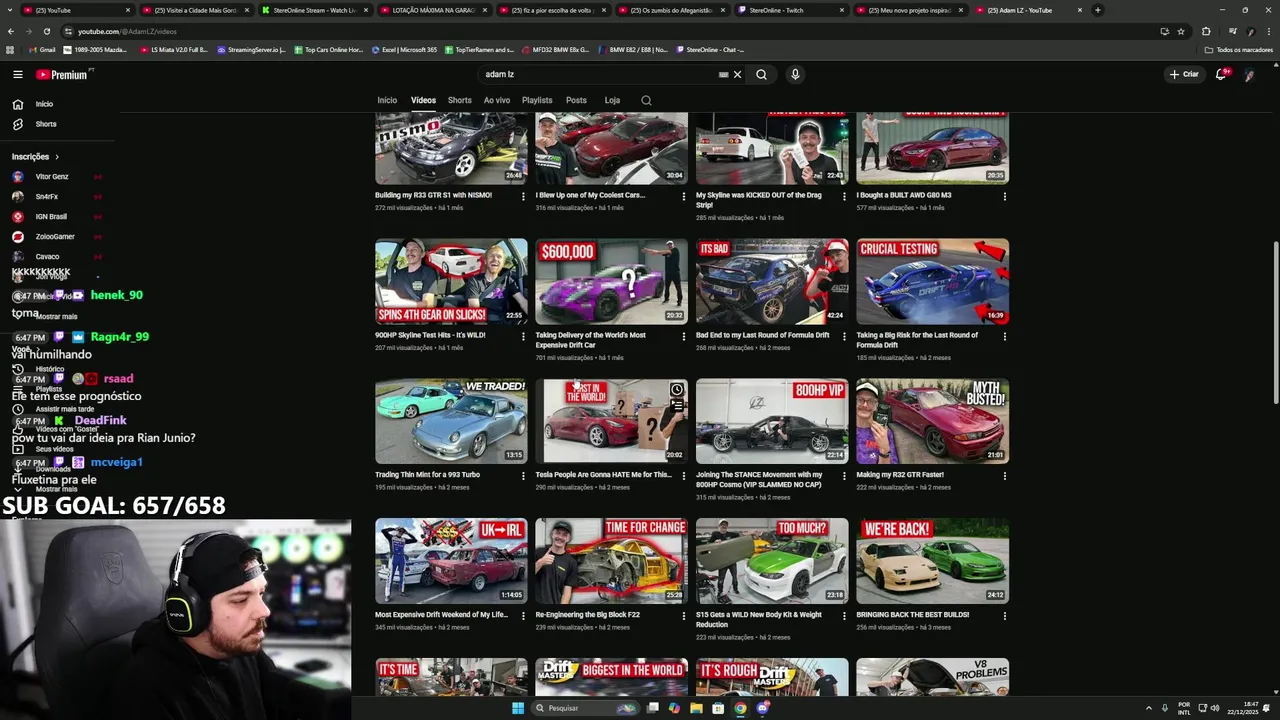
Task: Open the Loja channel tab
Action: point(612,100)
